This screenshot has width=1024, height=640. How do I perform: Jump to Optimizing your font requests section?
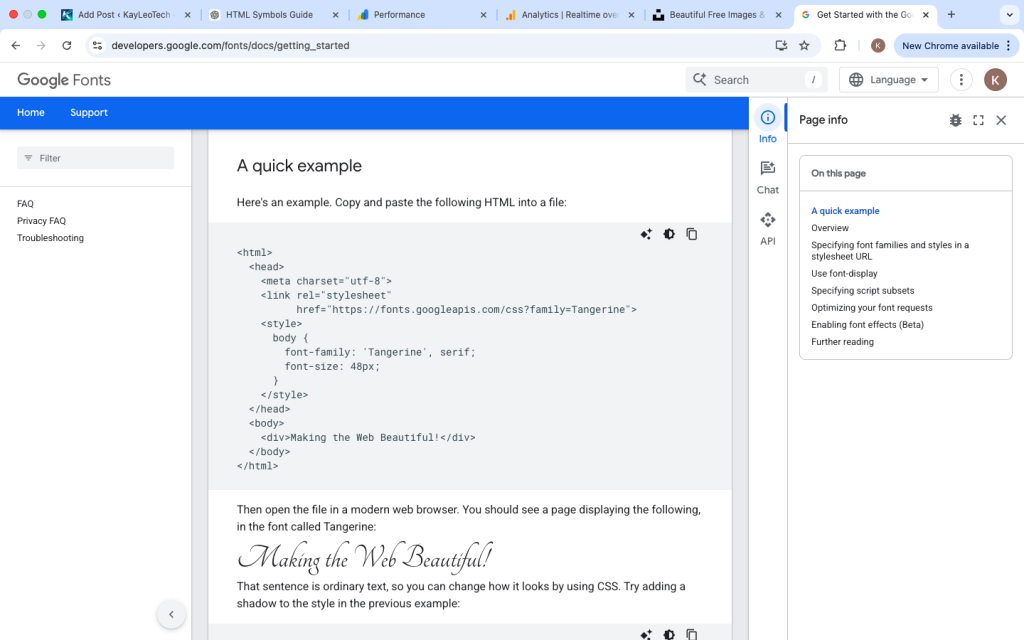(872, 308)
